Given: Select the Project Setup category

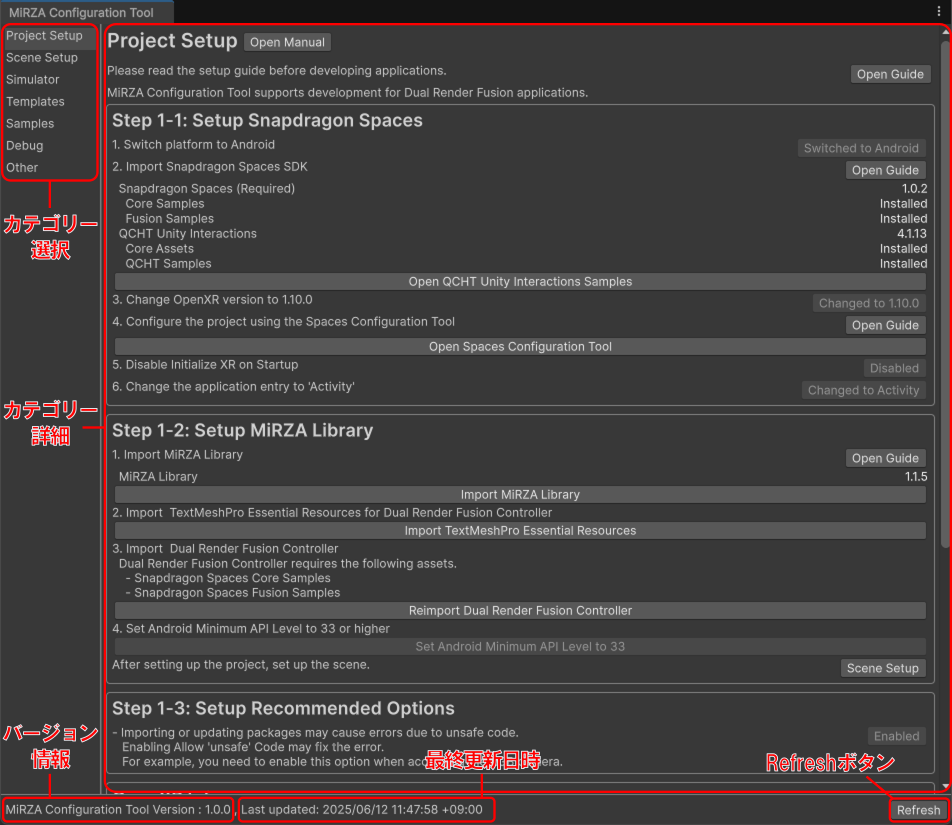Looking at the screenshot, I should coord(50,36).
